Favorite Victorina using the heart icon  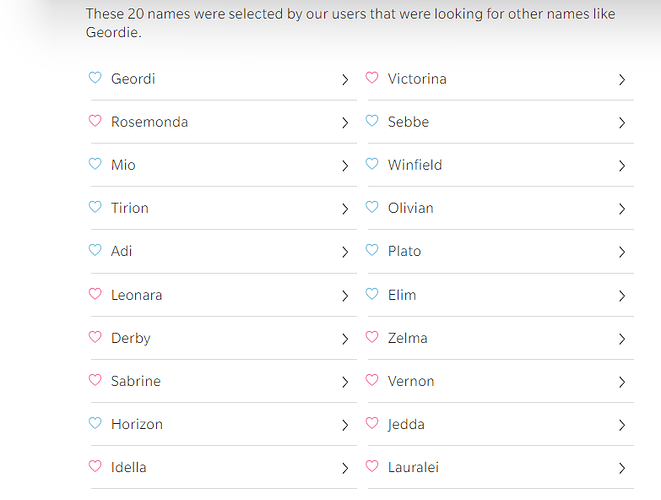372,78
